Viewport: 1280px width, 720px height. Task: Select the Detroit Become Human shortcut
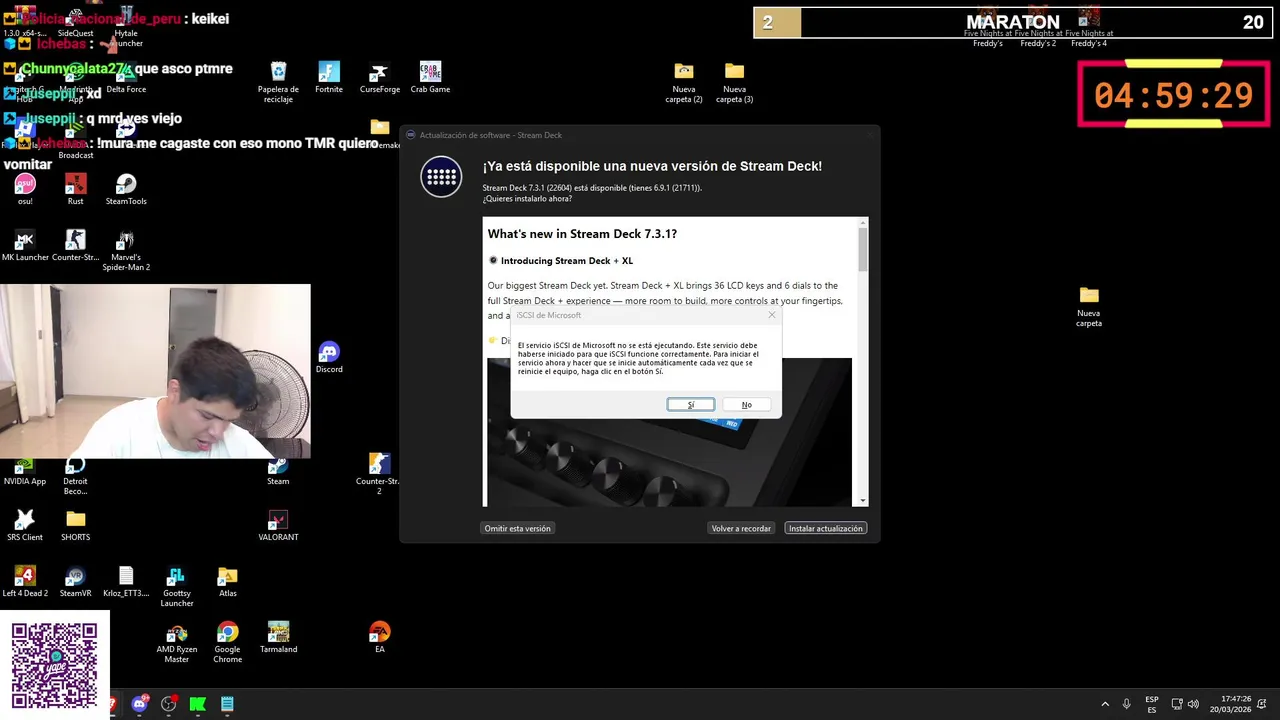pos(75,474)
